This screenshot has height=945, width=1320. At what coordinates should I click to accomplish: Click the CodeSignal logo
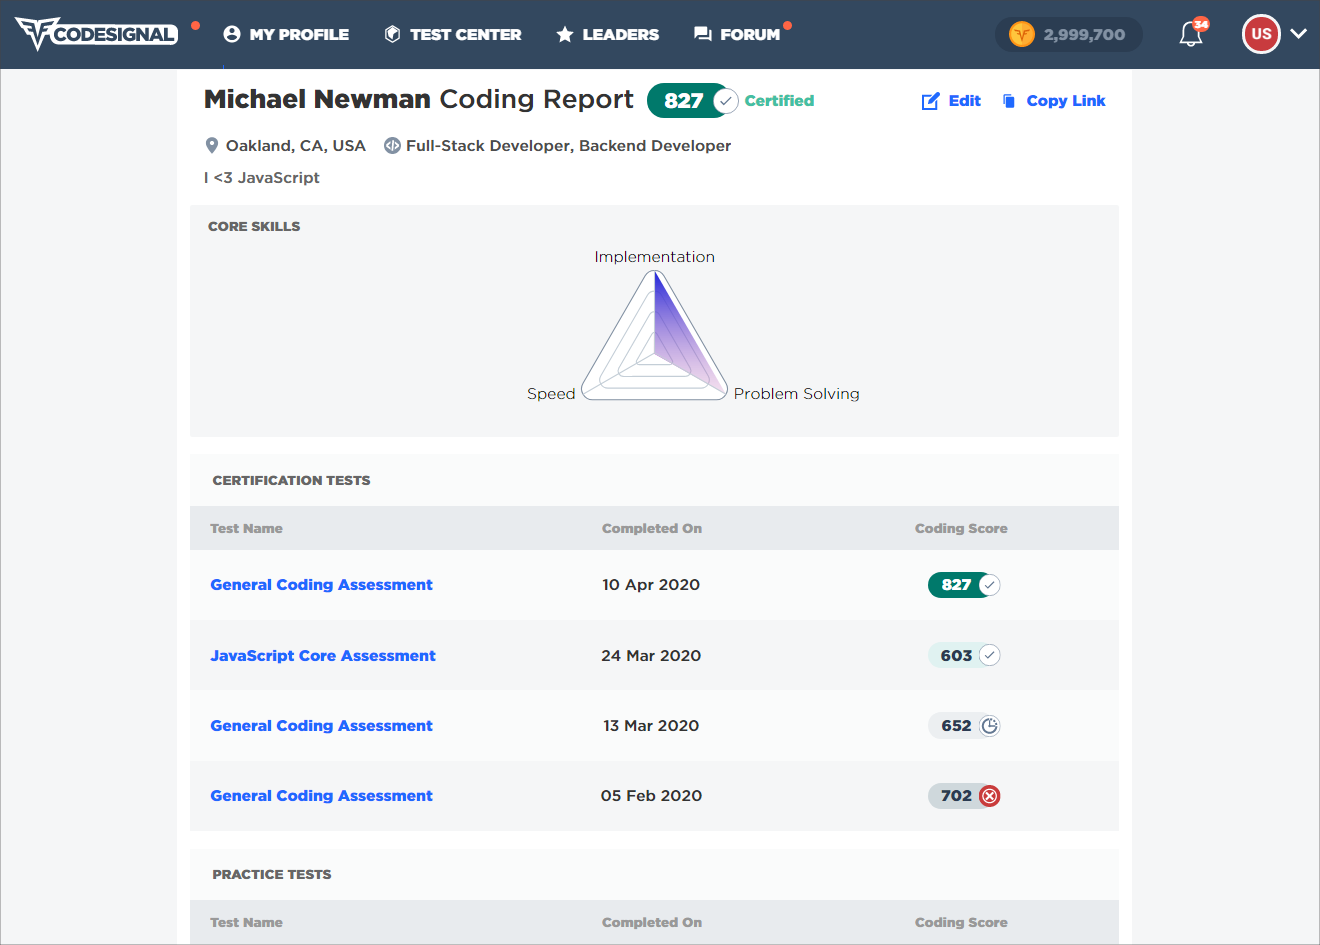pyautogui.click(x=97, y=34)
